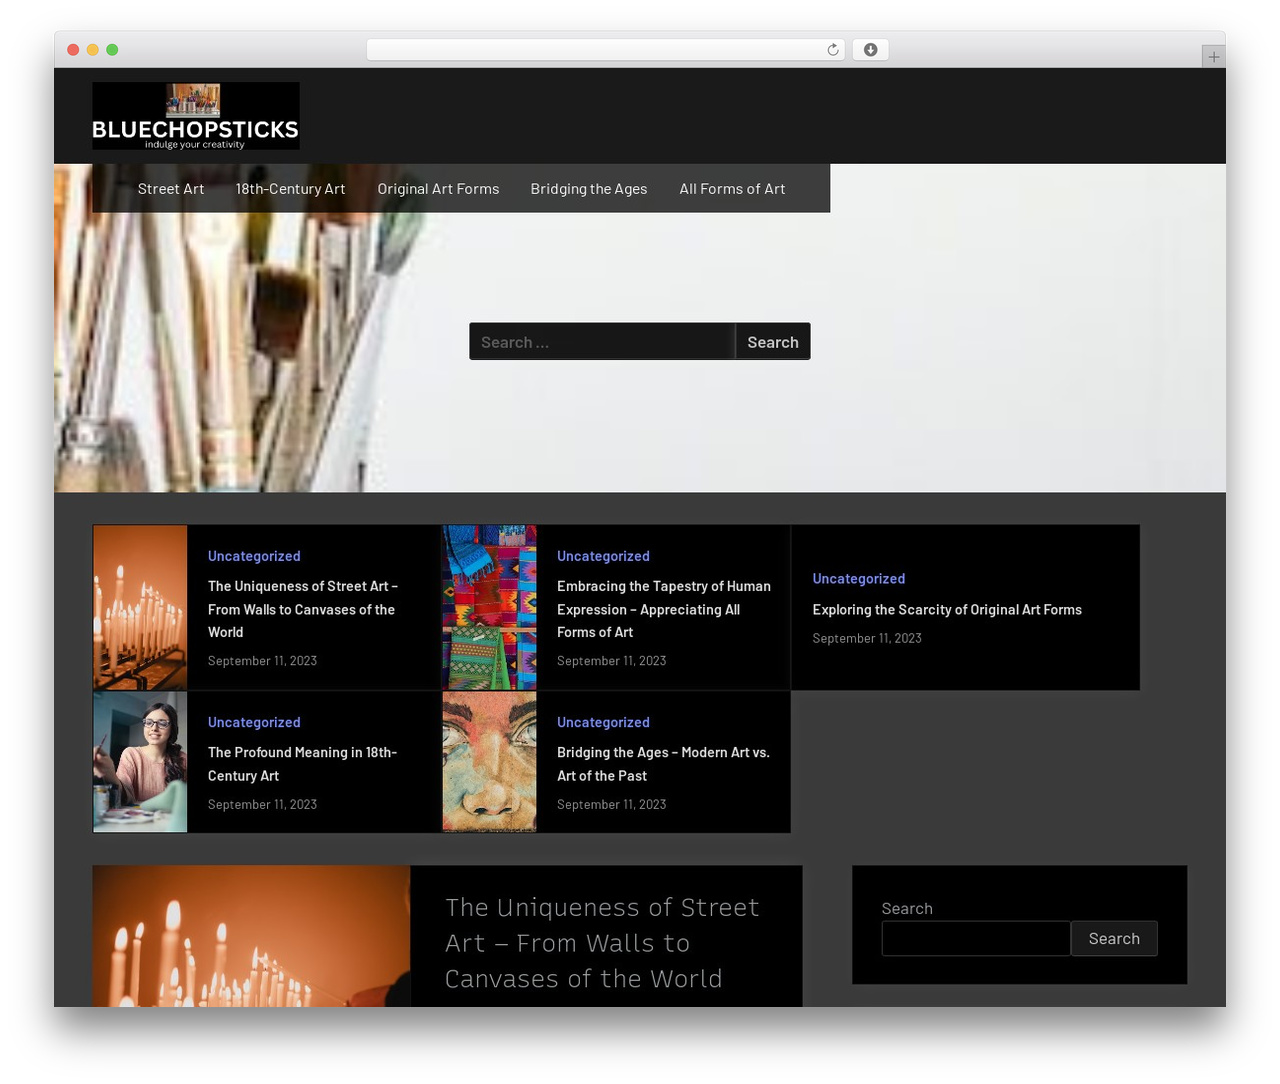Screen dimensions: 1280x1084
Task: Go to Original Art Forms menu item
Action: 438,189
